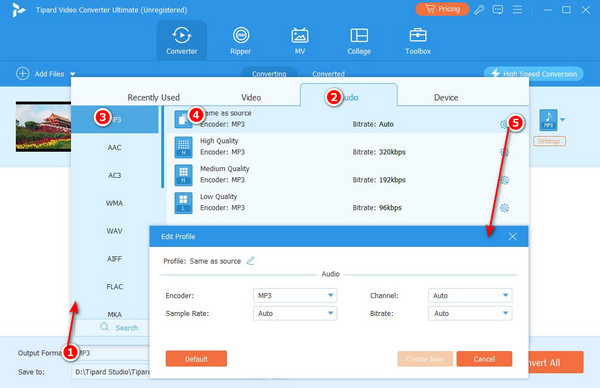Screen dimensions: 600x388
Task: Click the Create New button
Action: 425,359
